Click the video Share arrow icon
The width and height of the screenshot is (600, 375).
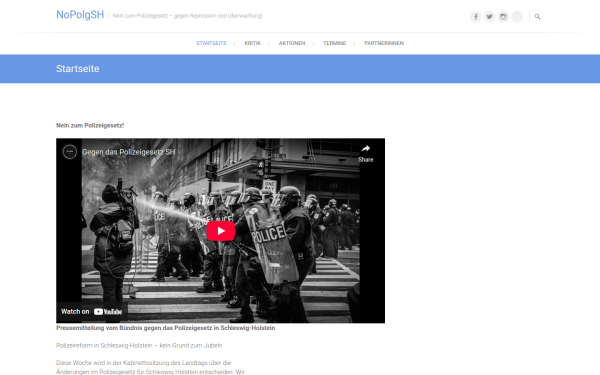(x=365, y=149)
